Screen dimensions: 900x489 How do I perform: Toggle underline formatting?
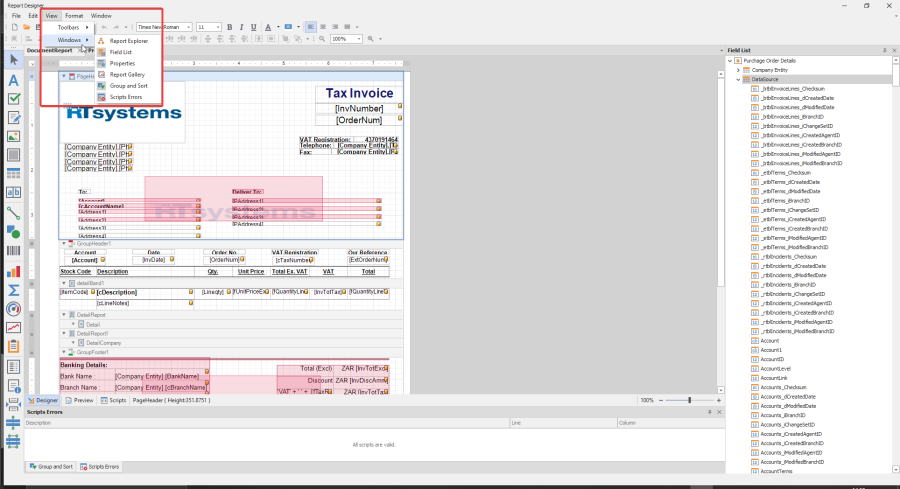(253, 27)
